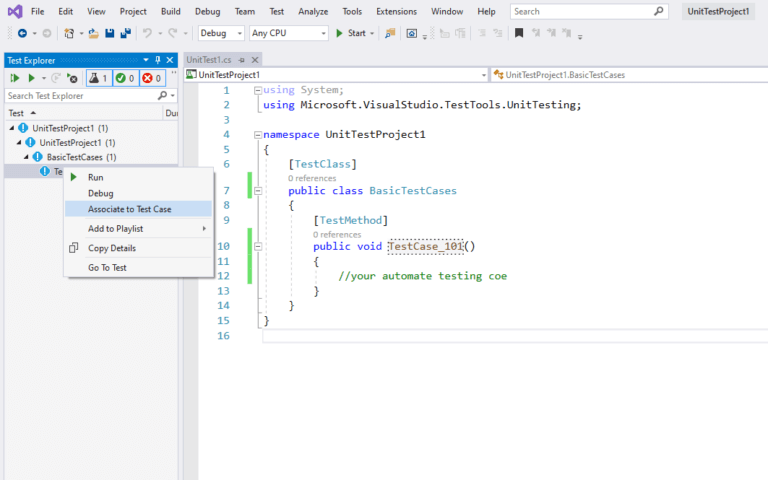Run All Tests in Test Explorer

coord(14,78)
